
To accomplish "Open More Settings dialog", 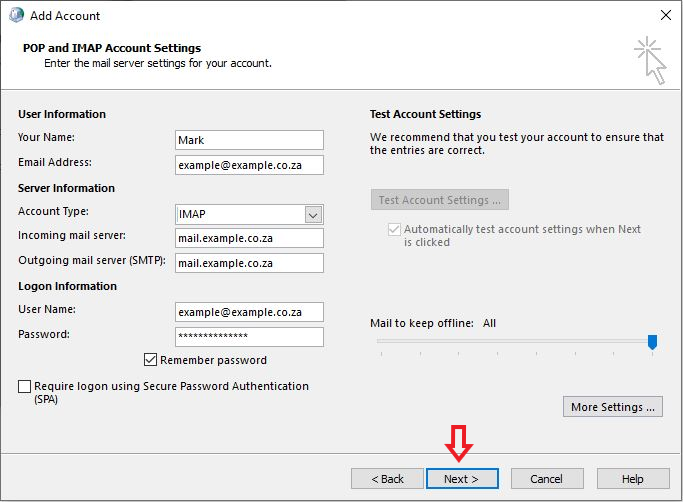I will point(613,407).
